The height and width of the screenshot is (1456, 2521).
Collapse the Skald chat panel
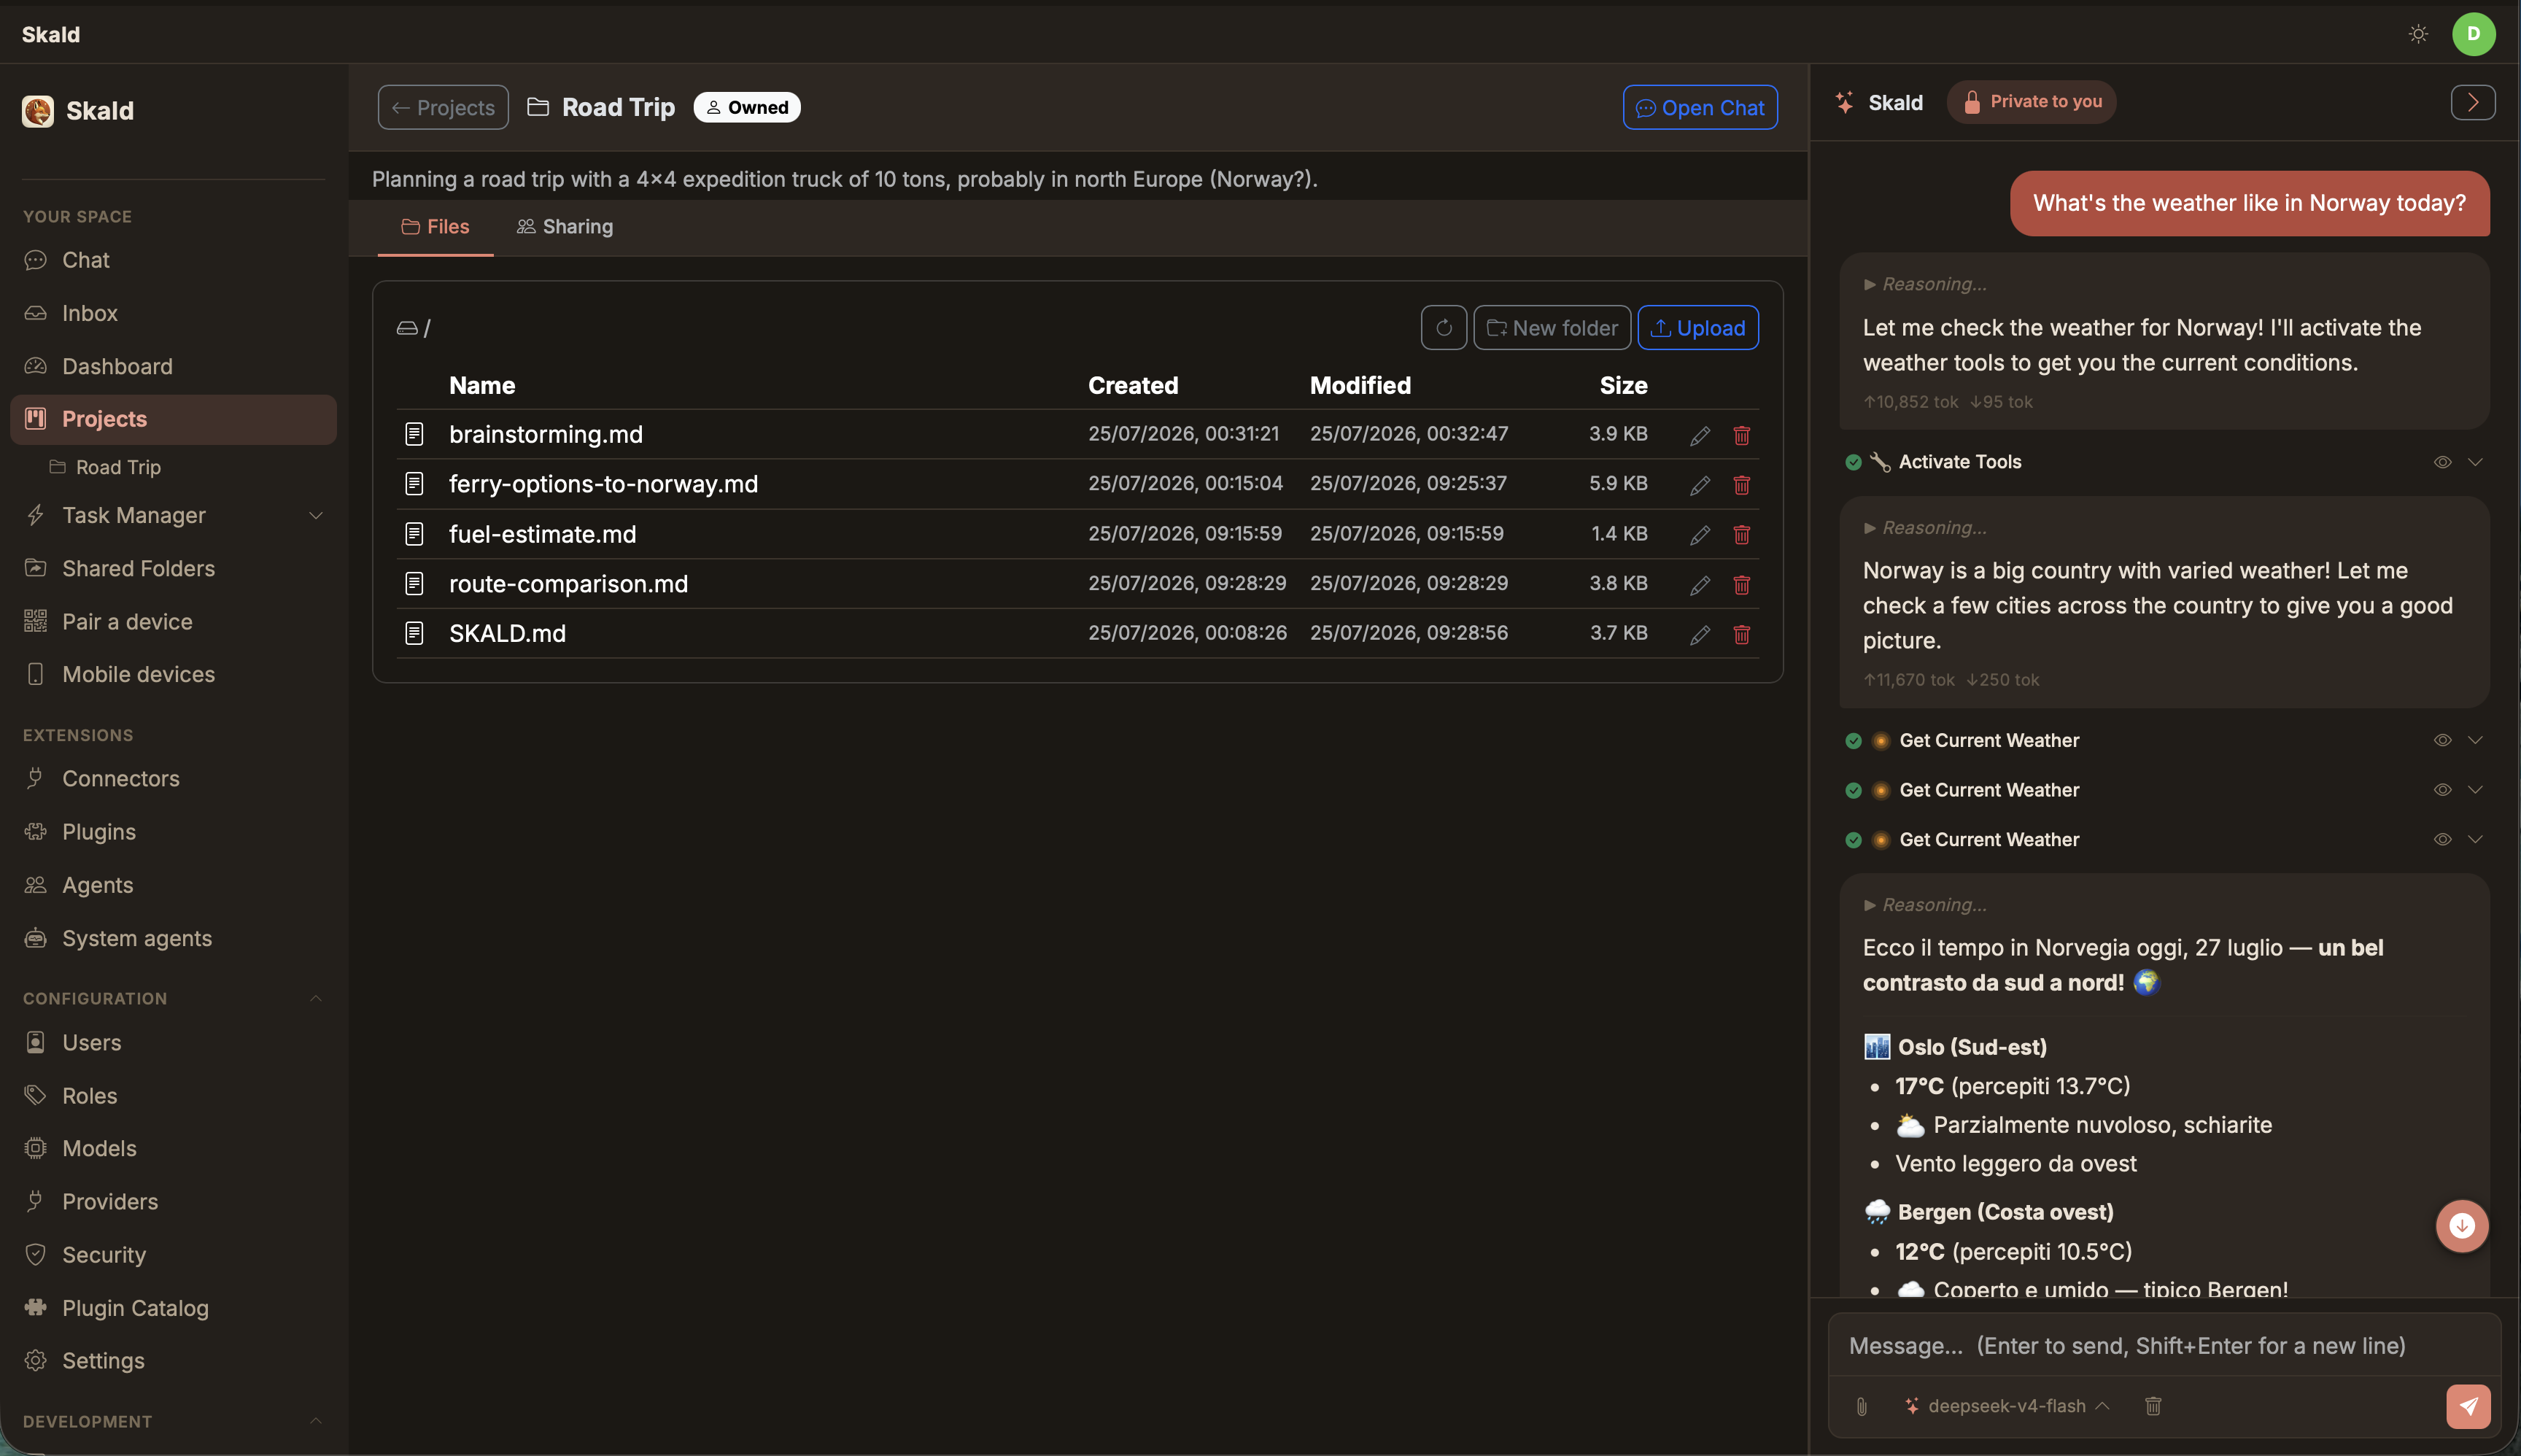[x=2473, y=102]
